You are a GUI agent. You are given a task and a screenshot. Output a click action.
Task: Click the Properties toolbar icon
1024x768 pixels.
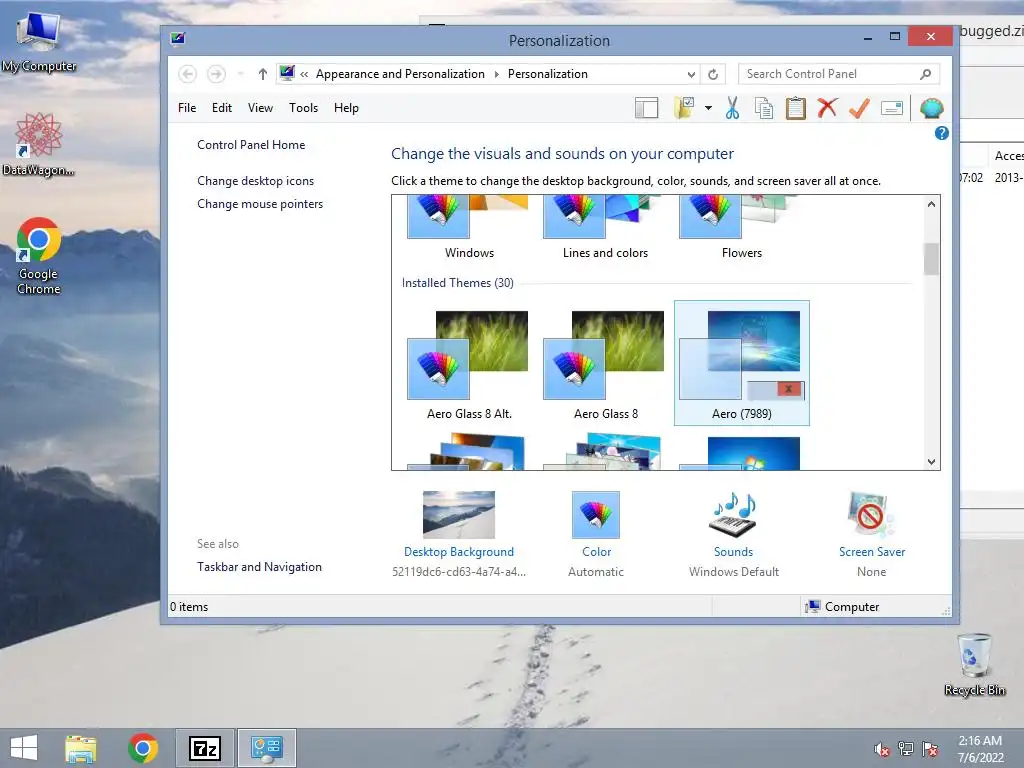[891, 108]
